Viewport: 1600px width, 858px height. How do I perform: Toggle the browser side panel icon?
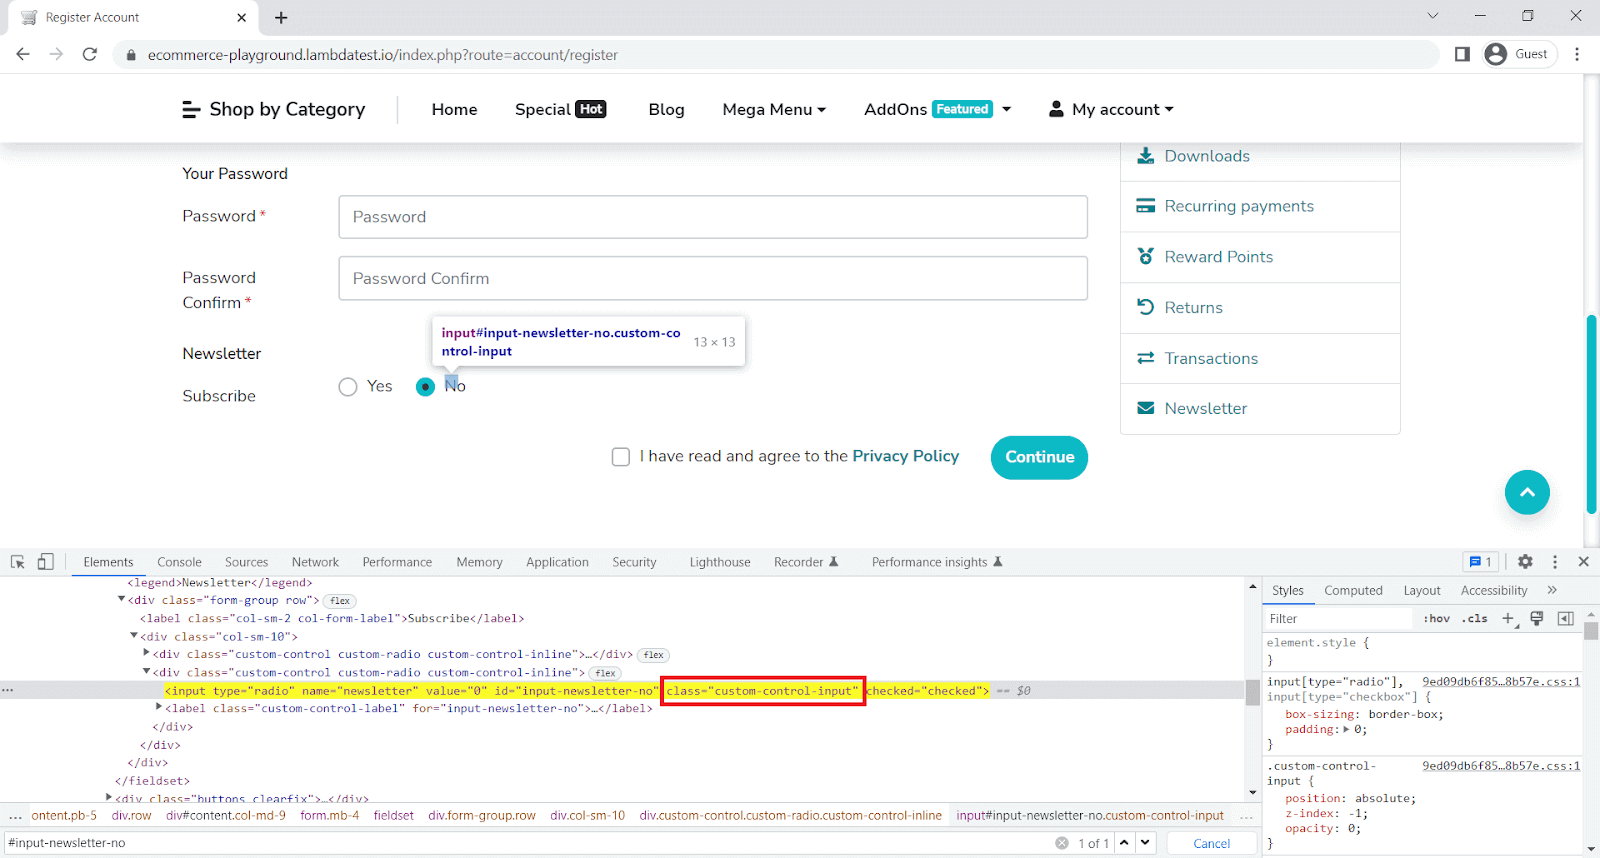click(1462, 54)
